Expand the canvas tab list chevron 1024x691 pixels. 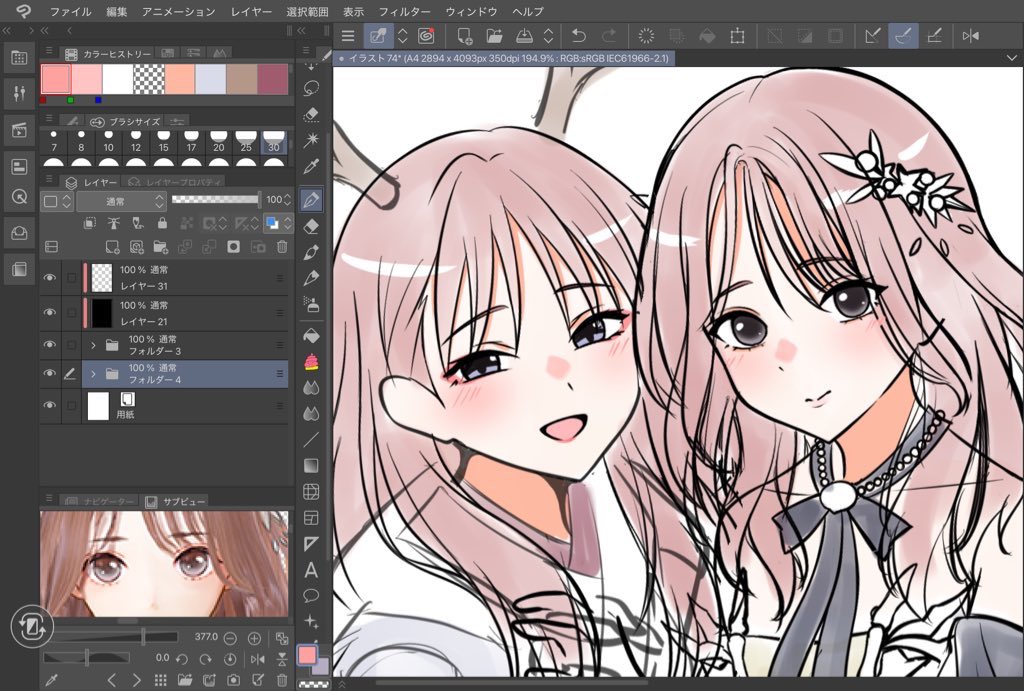pos(1012,58)
